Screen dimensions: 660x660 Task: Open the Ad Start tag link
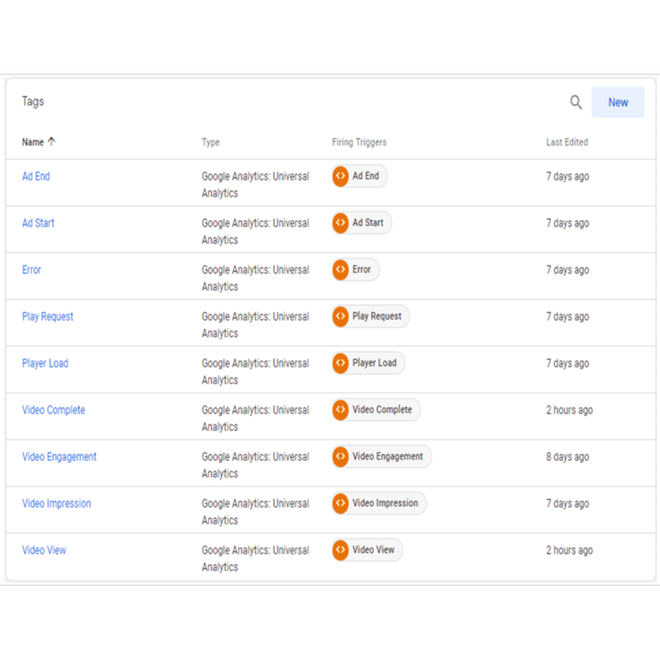point(38,223)
